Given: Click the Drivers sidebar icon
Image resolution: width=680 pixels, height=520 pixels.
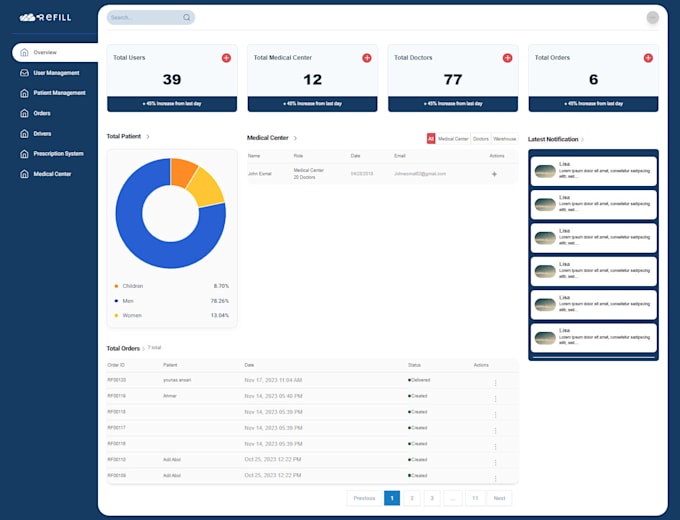Looking at the screenshot, I should click(x=24, y=134).
